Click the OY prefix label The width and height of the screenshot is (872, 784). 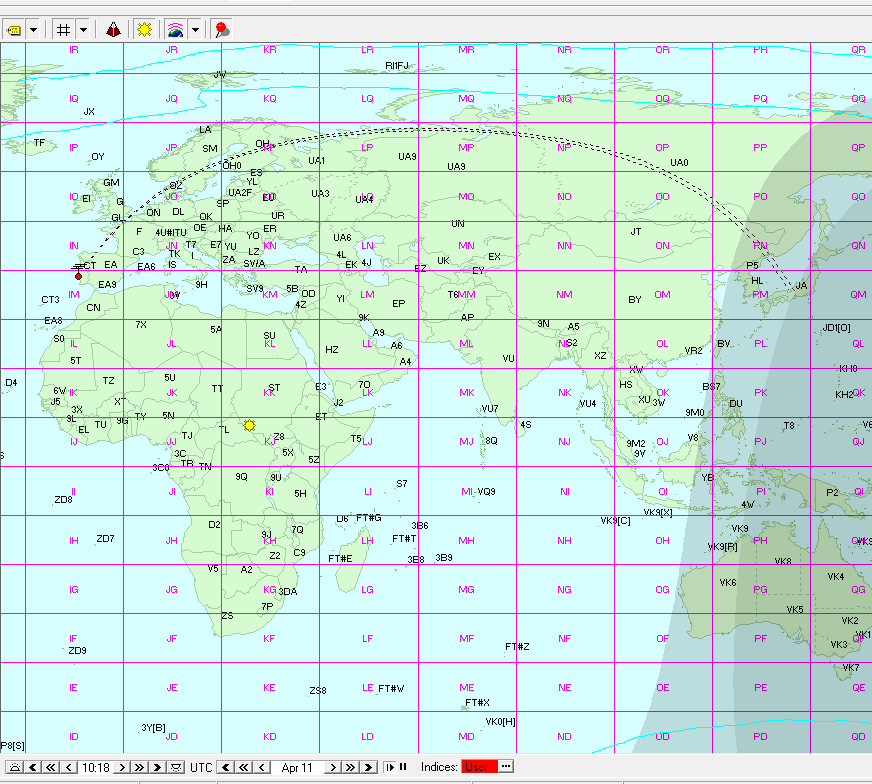click(x=98, y=156)
